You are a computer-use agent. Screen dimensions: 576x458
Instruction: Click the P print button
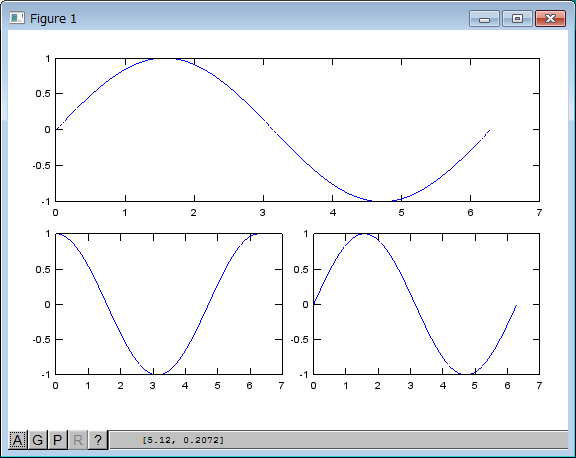(x=57, y=440)
